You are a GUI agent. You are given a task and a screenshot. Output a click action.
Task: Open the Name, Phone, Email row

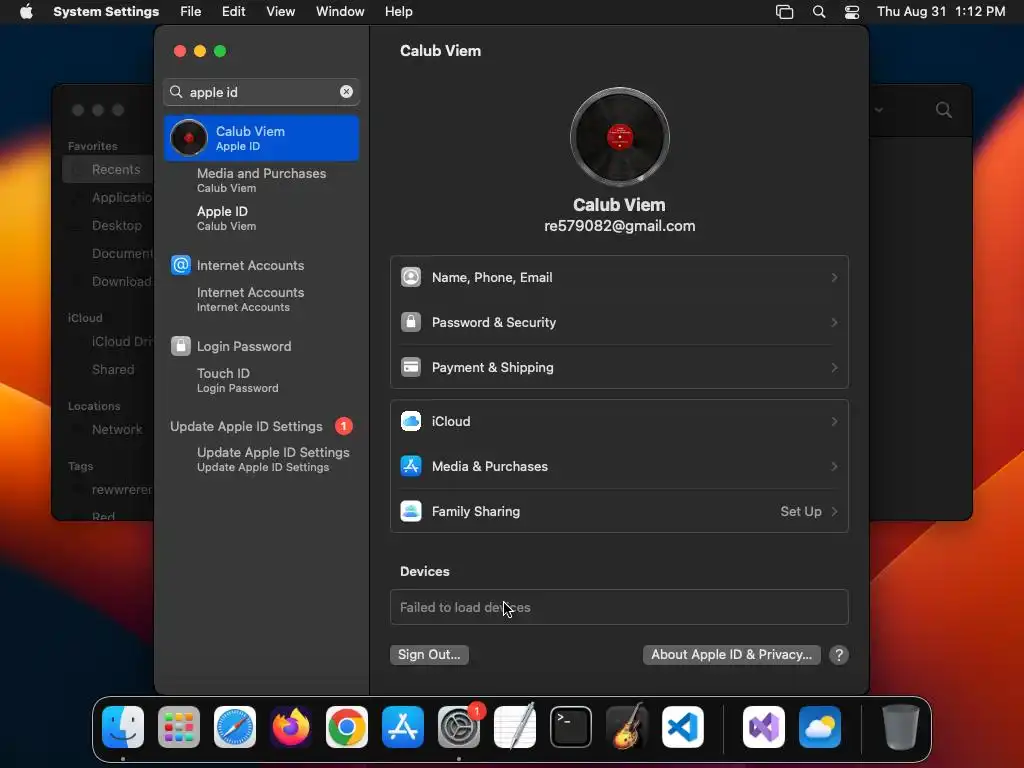pos(619,278)
